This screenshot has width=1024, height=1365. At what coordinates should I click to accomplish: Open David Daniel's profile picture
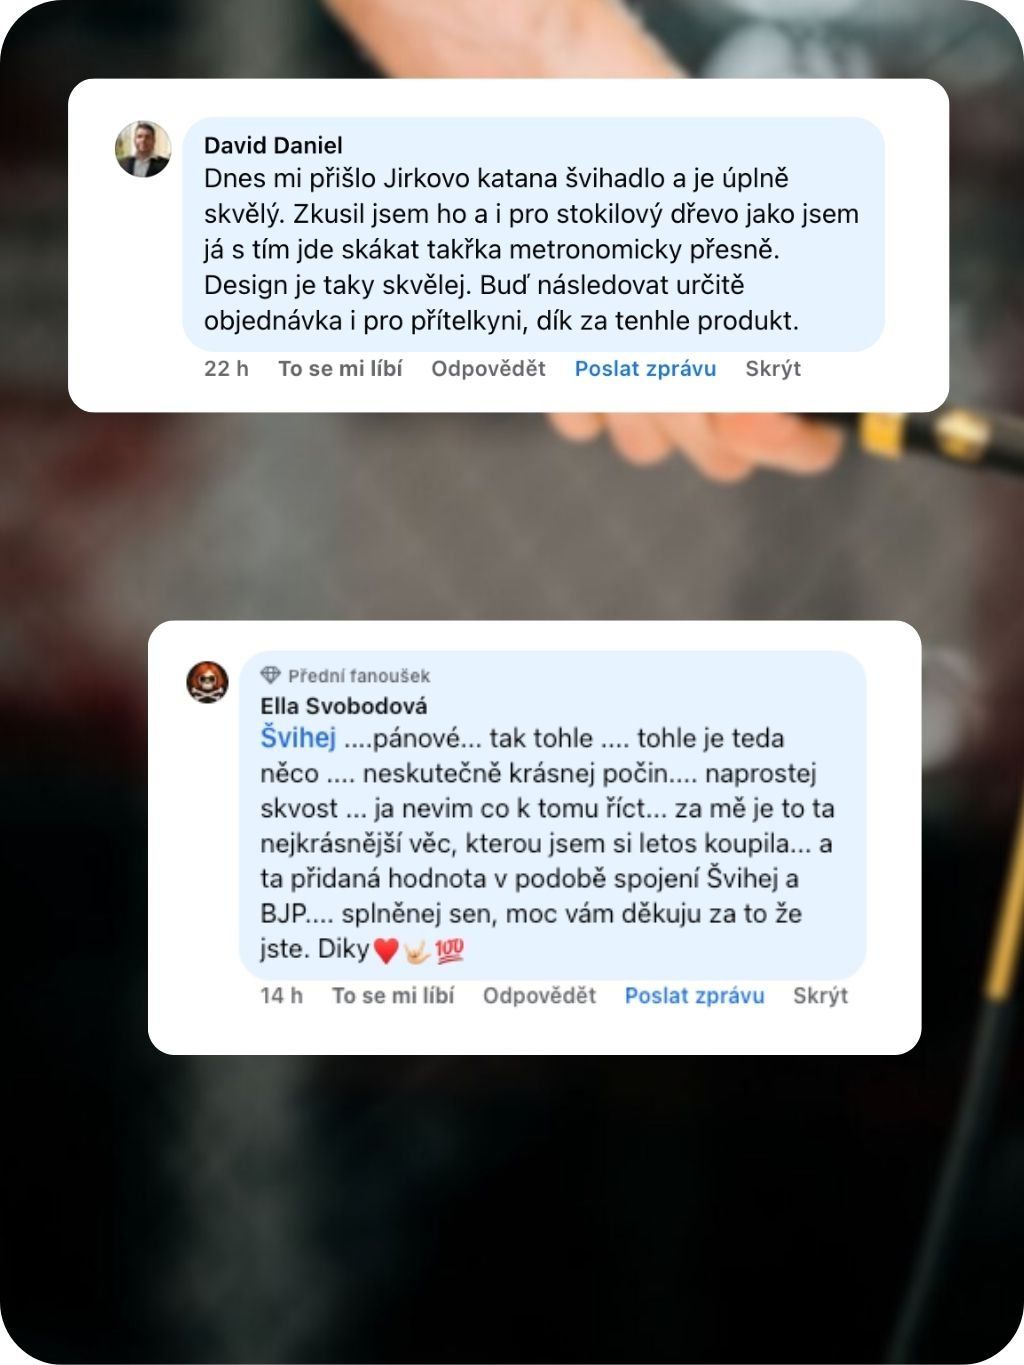coord(143,149)
